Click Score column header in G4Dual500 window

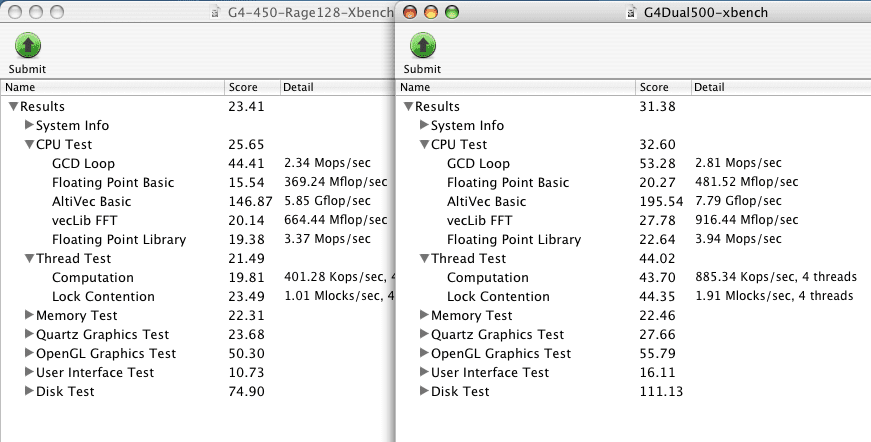[x=663, y=87]
